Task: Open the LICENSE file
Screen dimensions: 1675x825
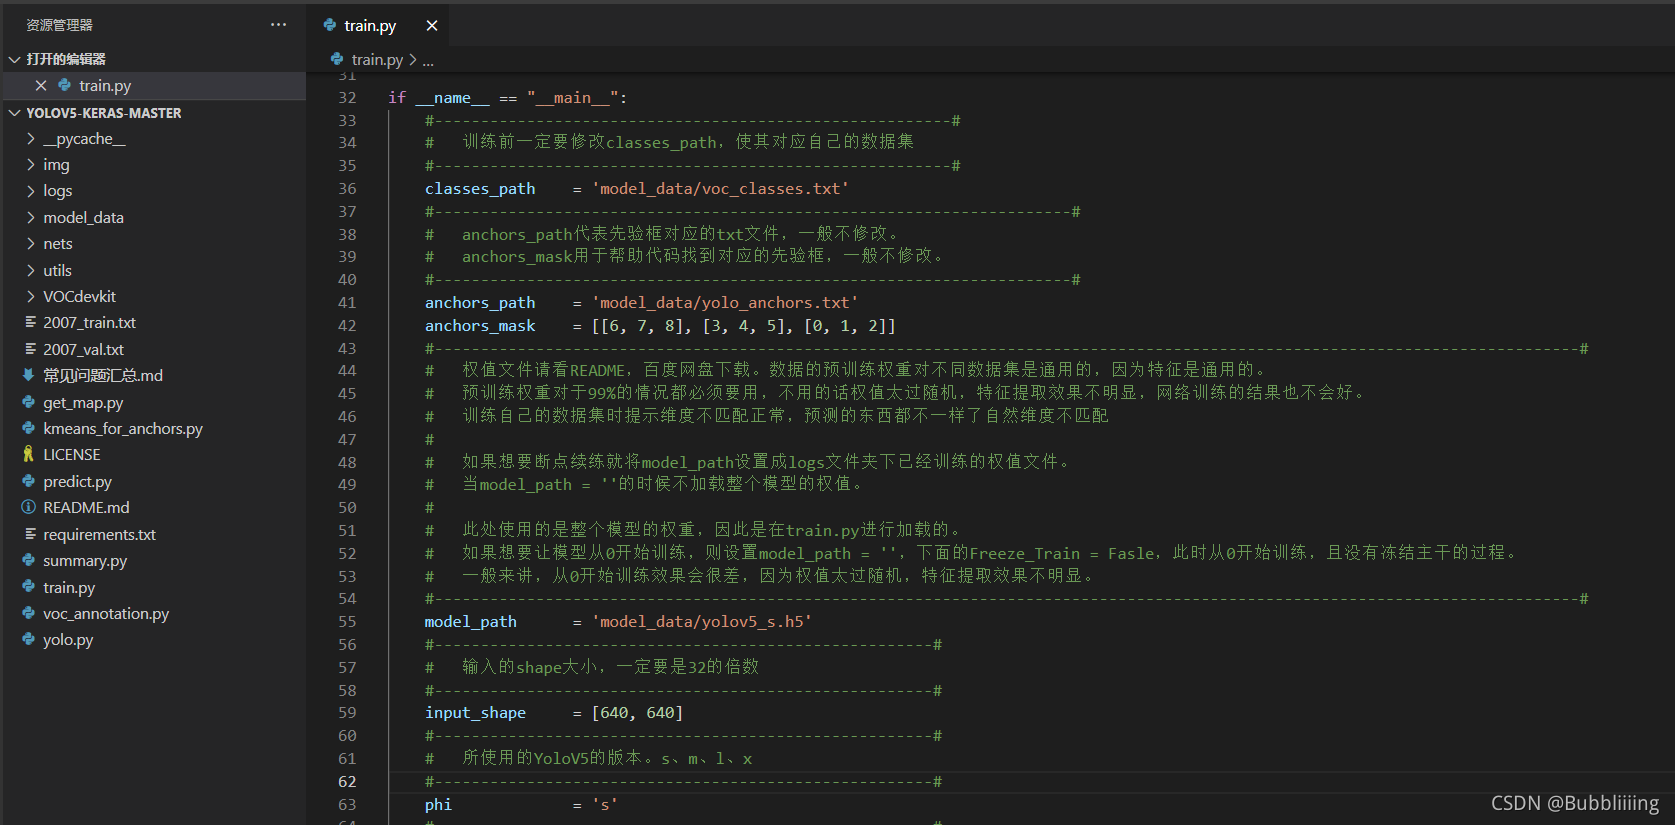Action: tap(72, 455)
